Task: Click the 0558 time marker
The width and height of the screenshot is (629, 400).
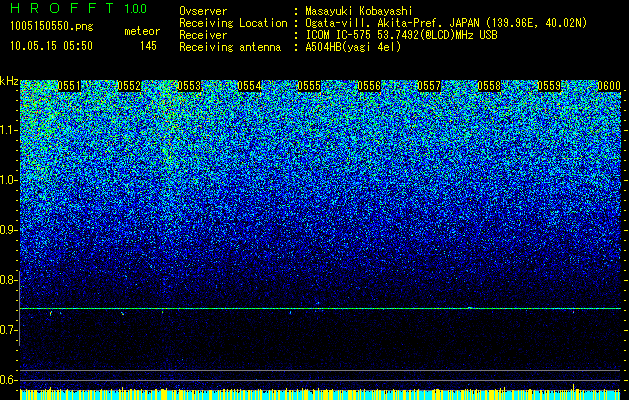Action: (x=489, y=86)
